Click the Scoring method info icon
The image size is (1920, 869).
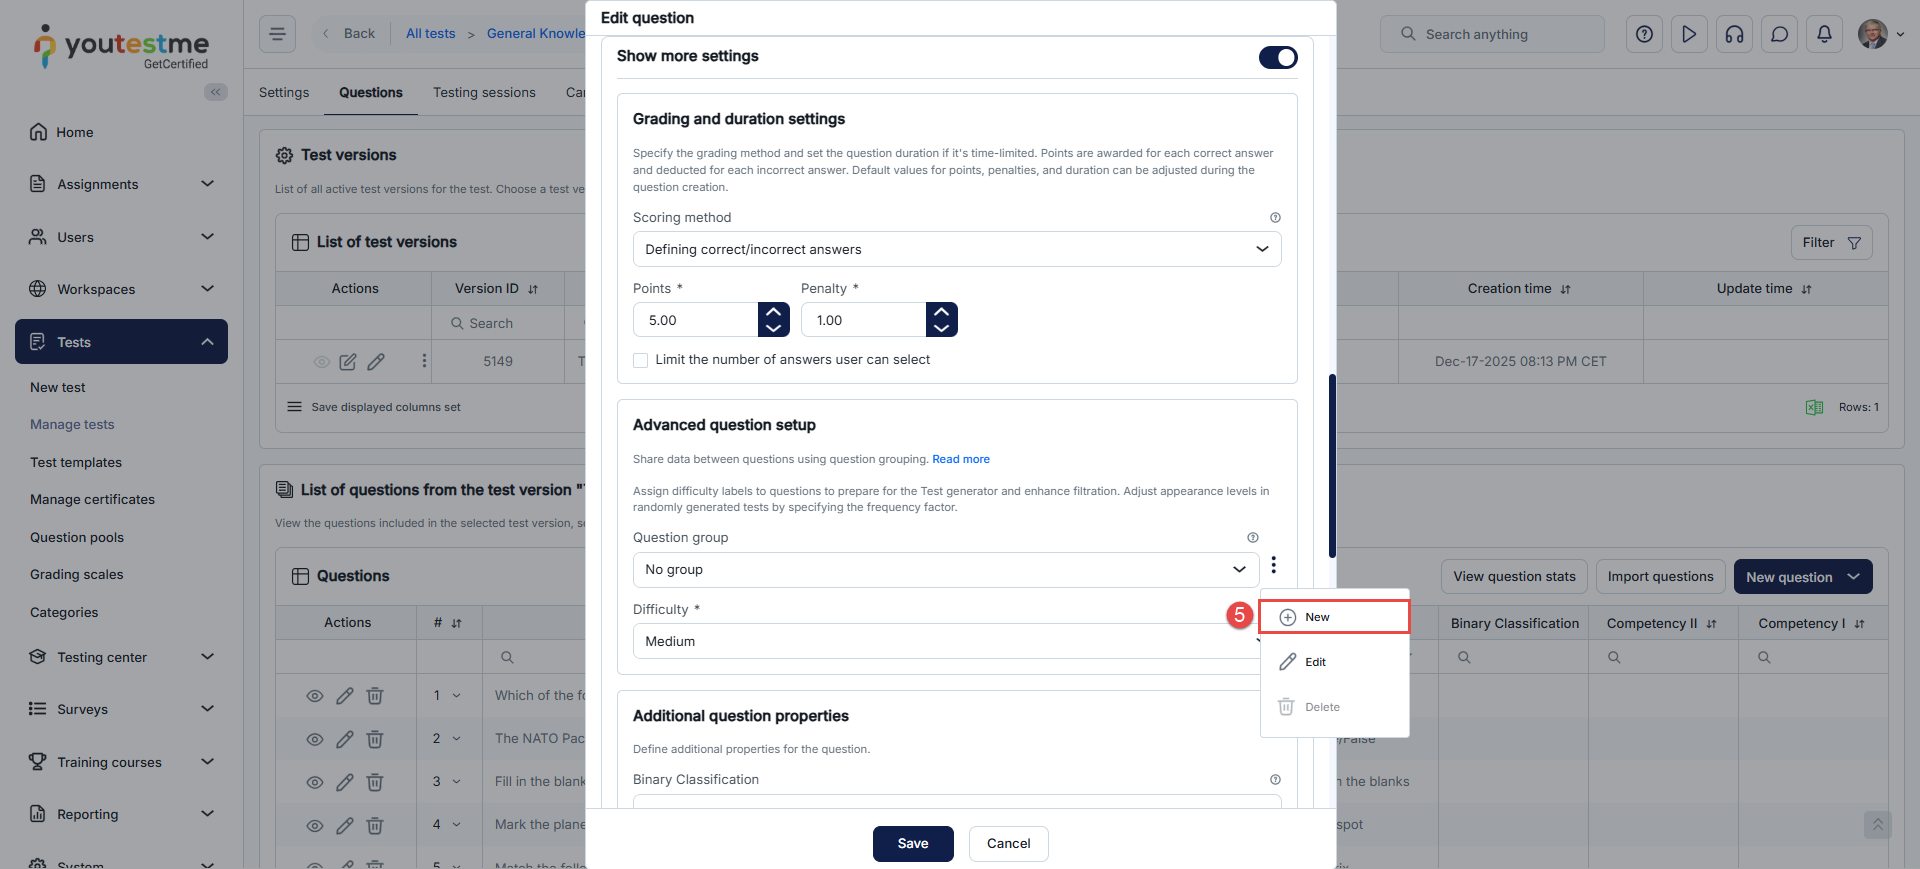[x=1275, y=217]
